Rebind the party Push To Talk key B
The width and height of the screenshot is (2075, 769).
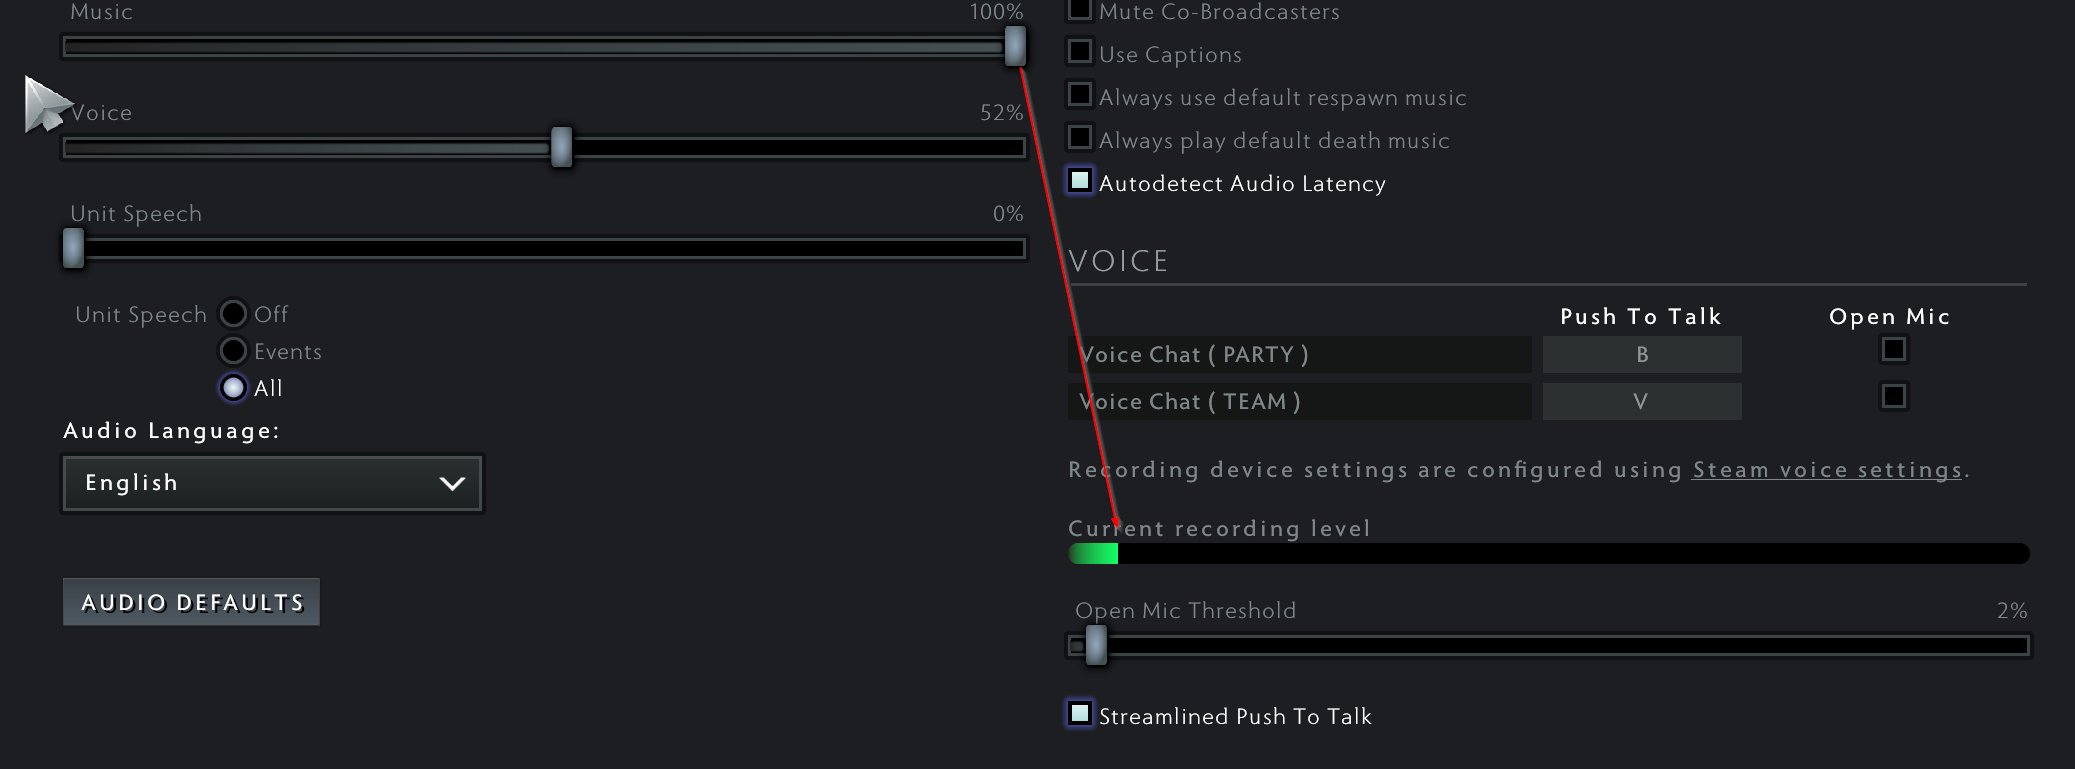pos(1641,354)
